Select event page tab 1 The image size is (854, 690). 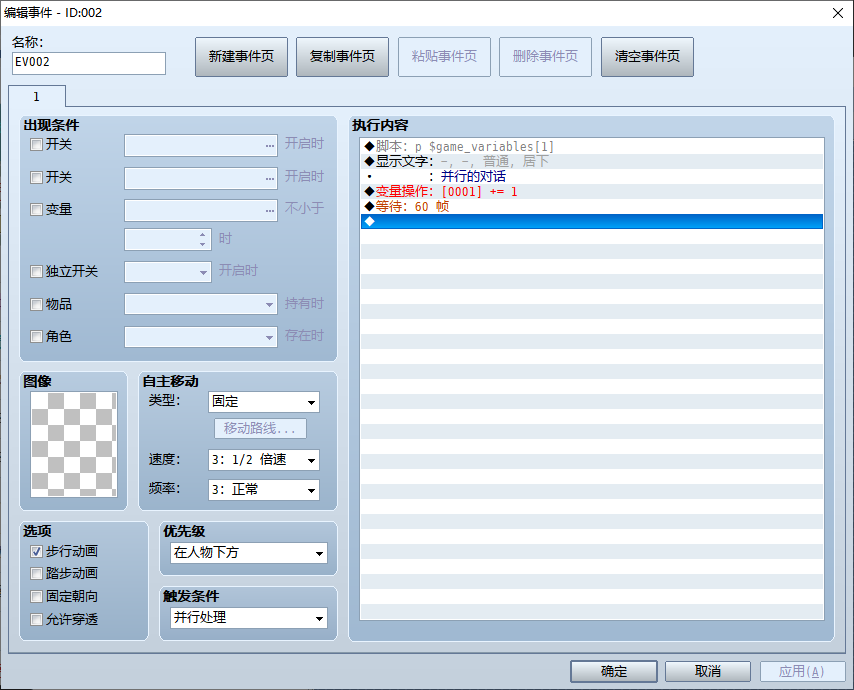(37, 96)
